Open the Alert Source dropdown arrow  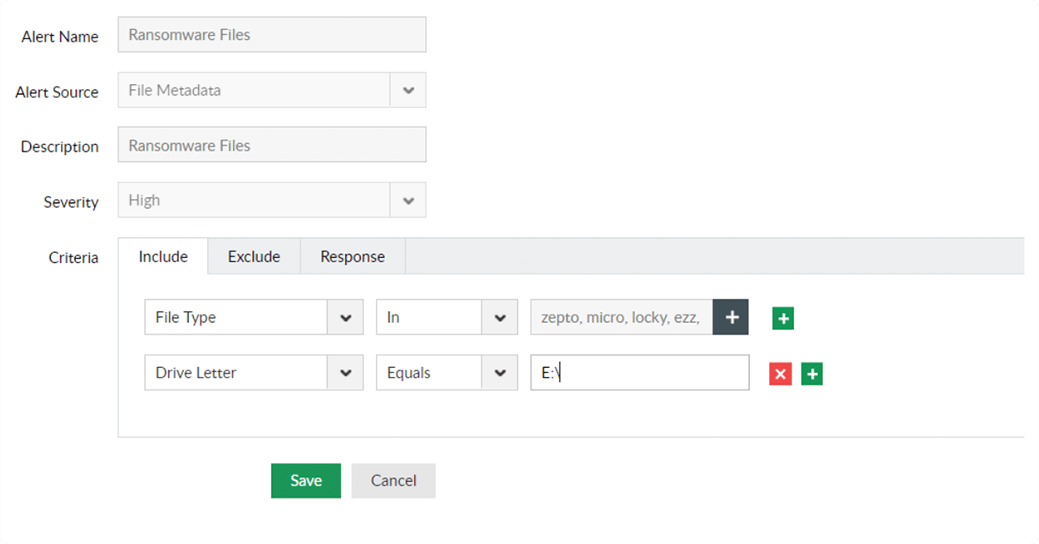coord(408,90)
